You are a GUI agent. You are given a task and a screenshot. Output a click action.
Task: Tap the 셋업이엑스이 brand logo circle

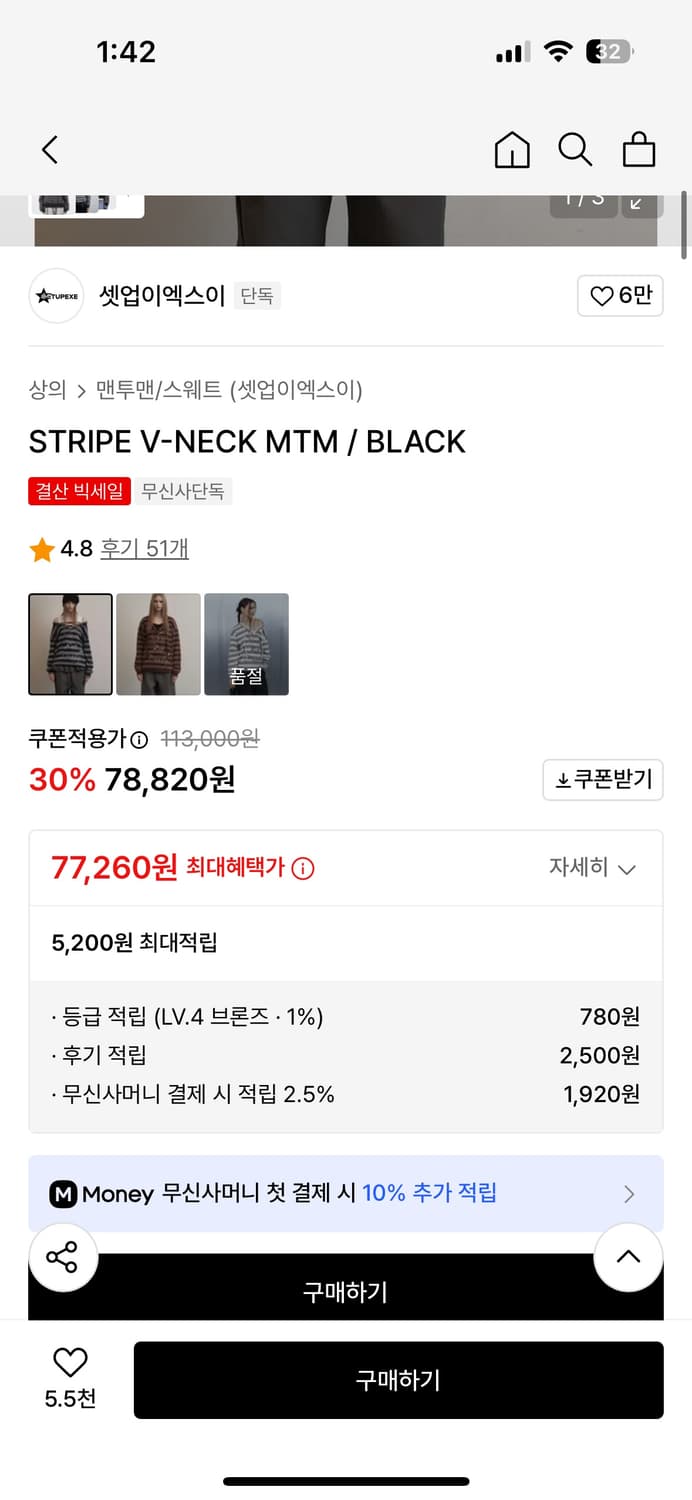coord(56,296)
